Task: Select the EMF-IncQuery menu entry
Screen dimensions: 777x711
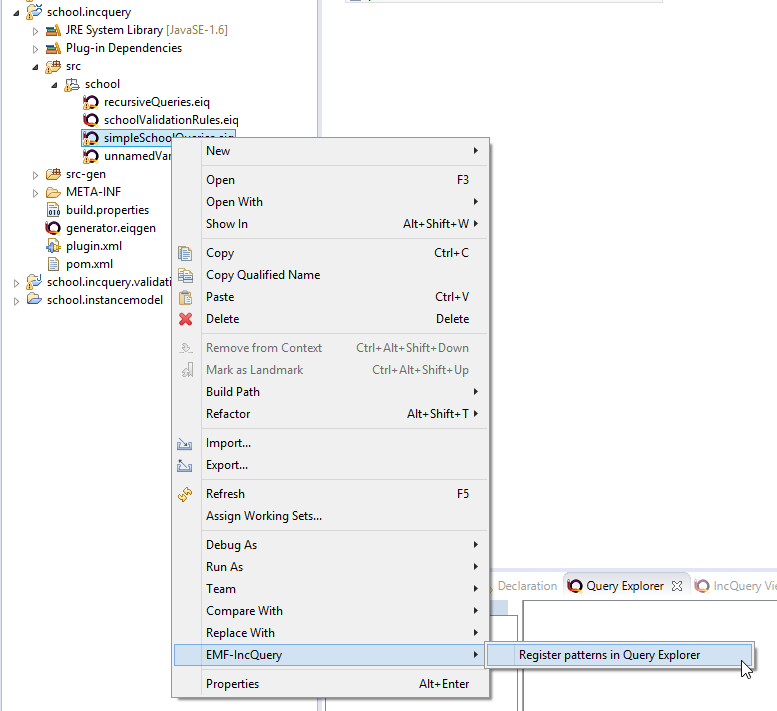Action: (x=331, y=655)
